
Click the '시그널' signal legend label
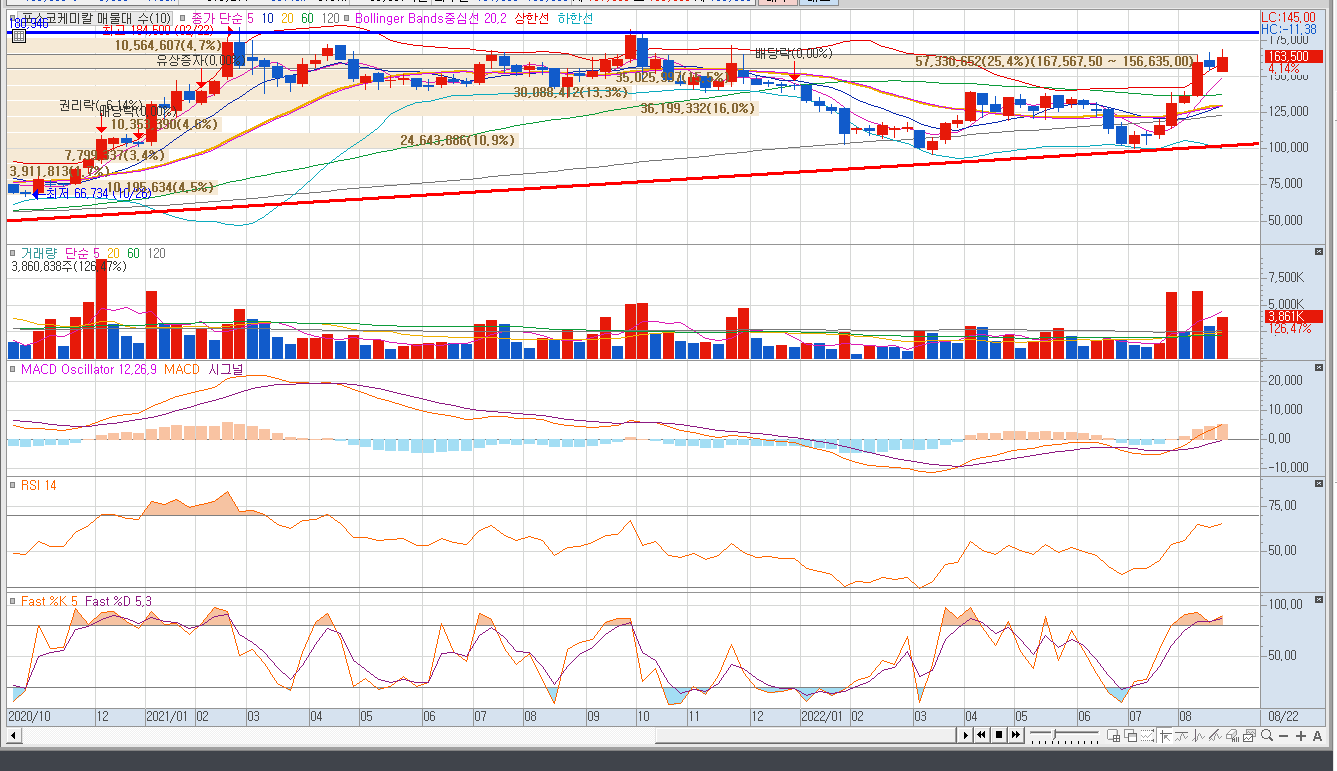(x=226, y=369)
